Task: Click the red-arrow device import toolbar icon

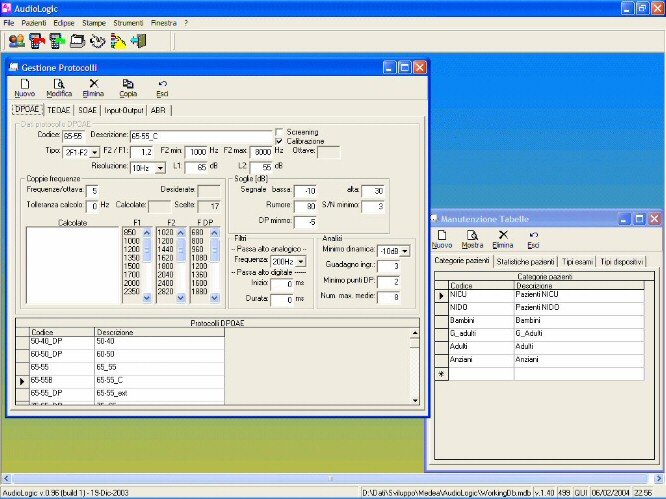Action: 37,41
